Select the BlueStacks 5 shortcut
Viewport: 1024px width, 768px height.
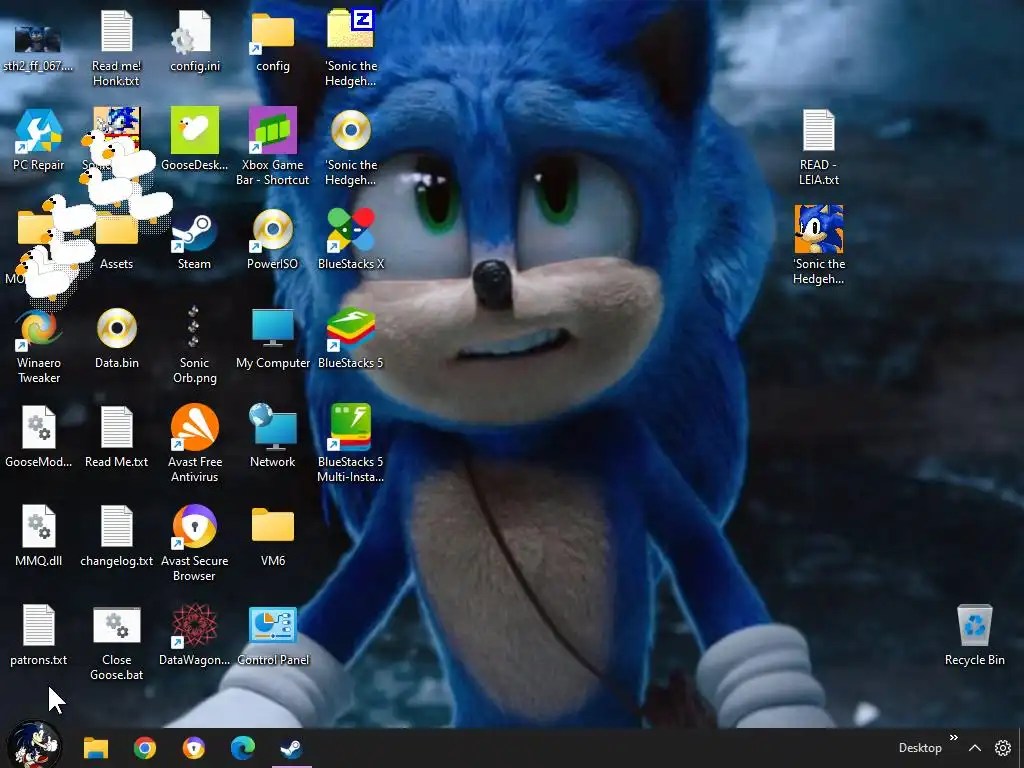coord(351,328)
